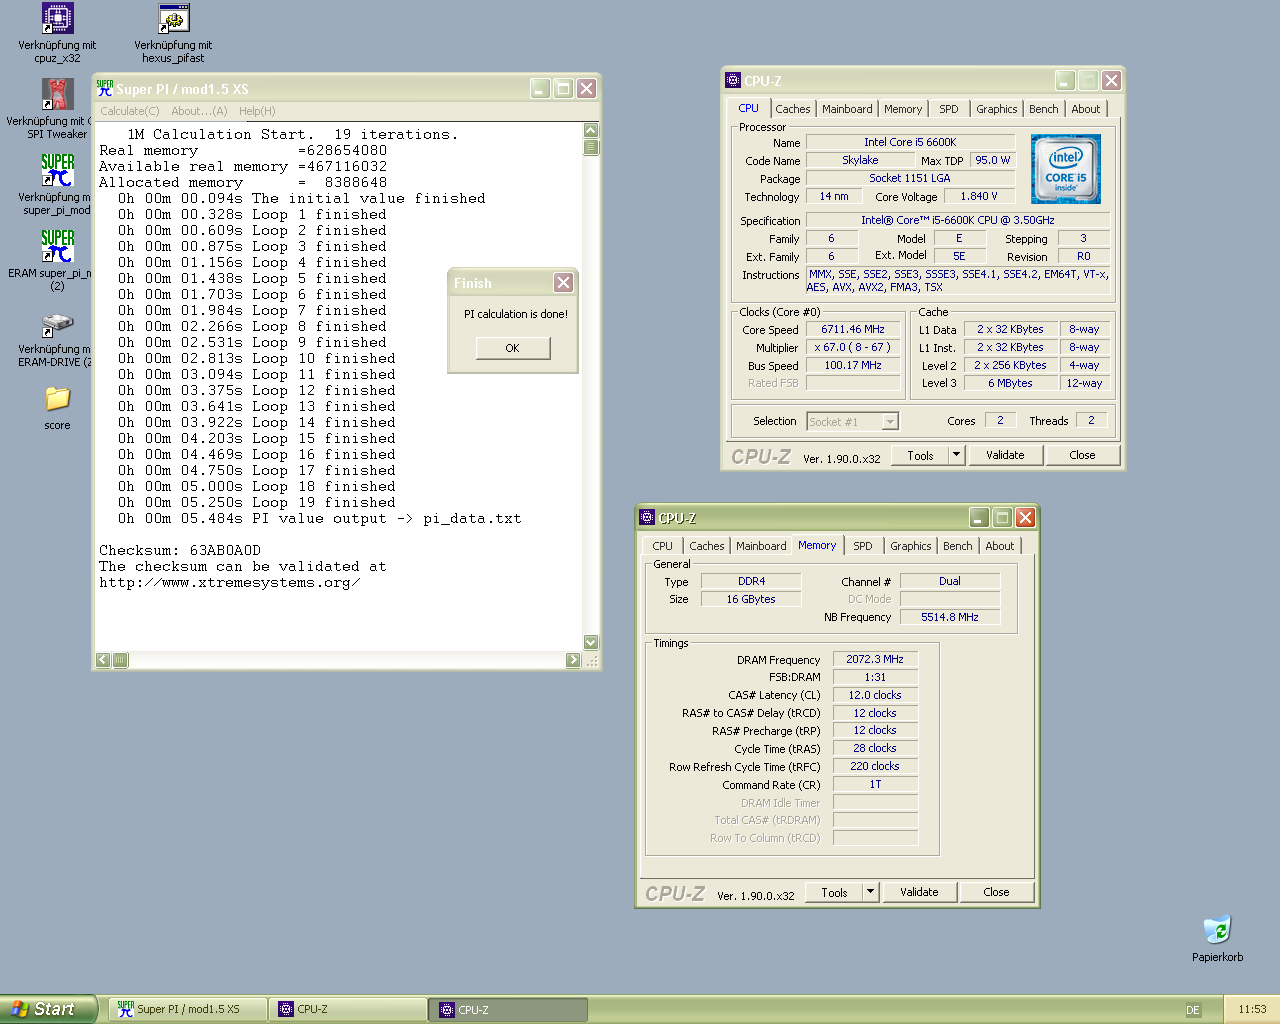This screenshot has width=1280, height=1024.
Task: Click the CAS# Latency value 12.0 clocks
Action: coord(875,695)
